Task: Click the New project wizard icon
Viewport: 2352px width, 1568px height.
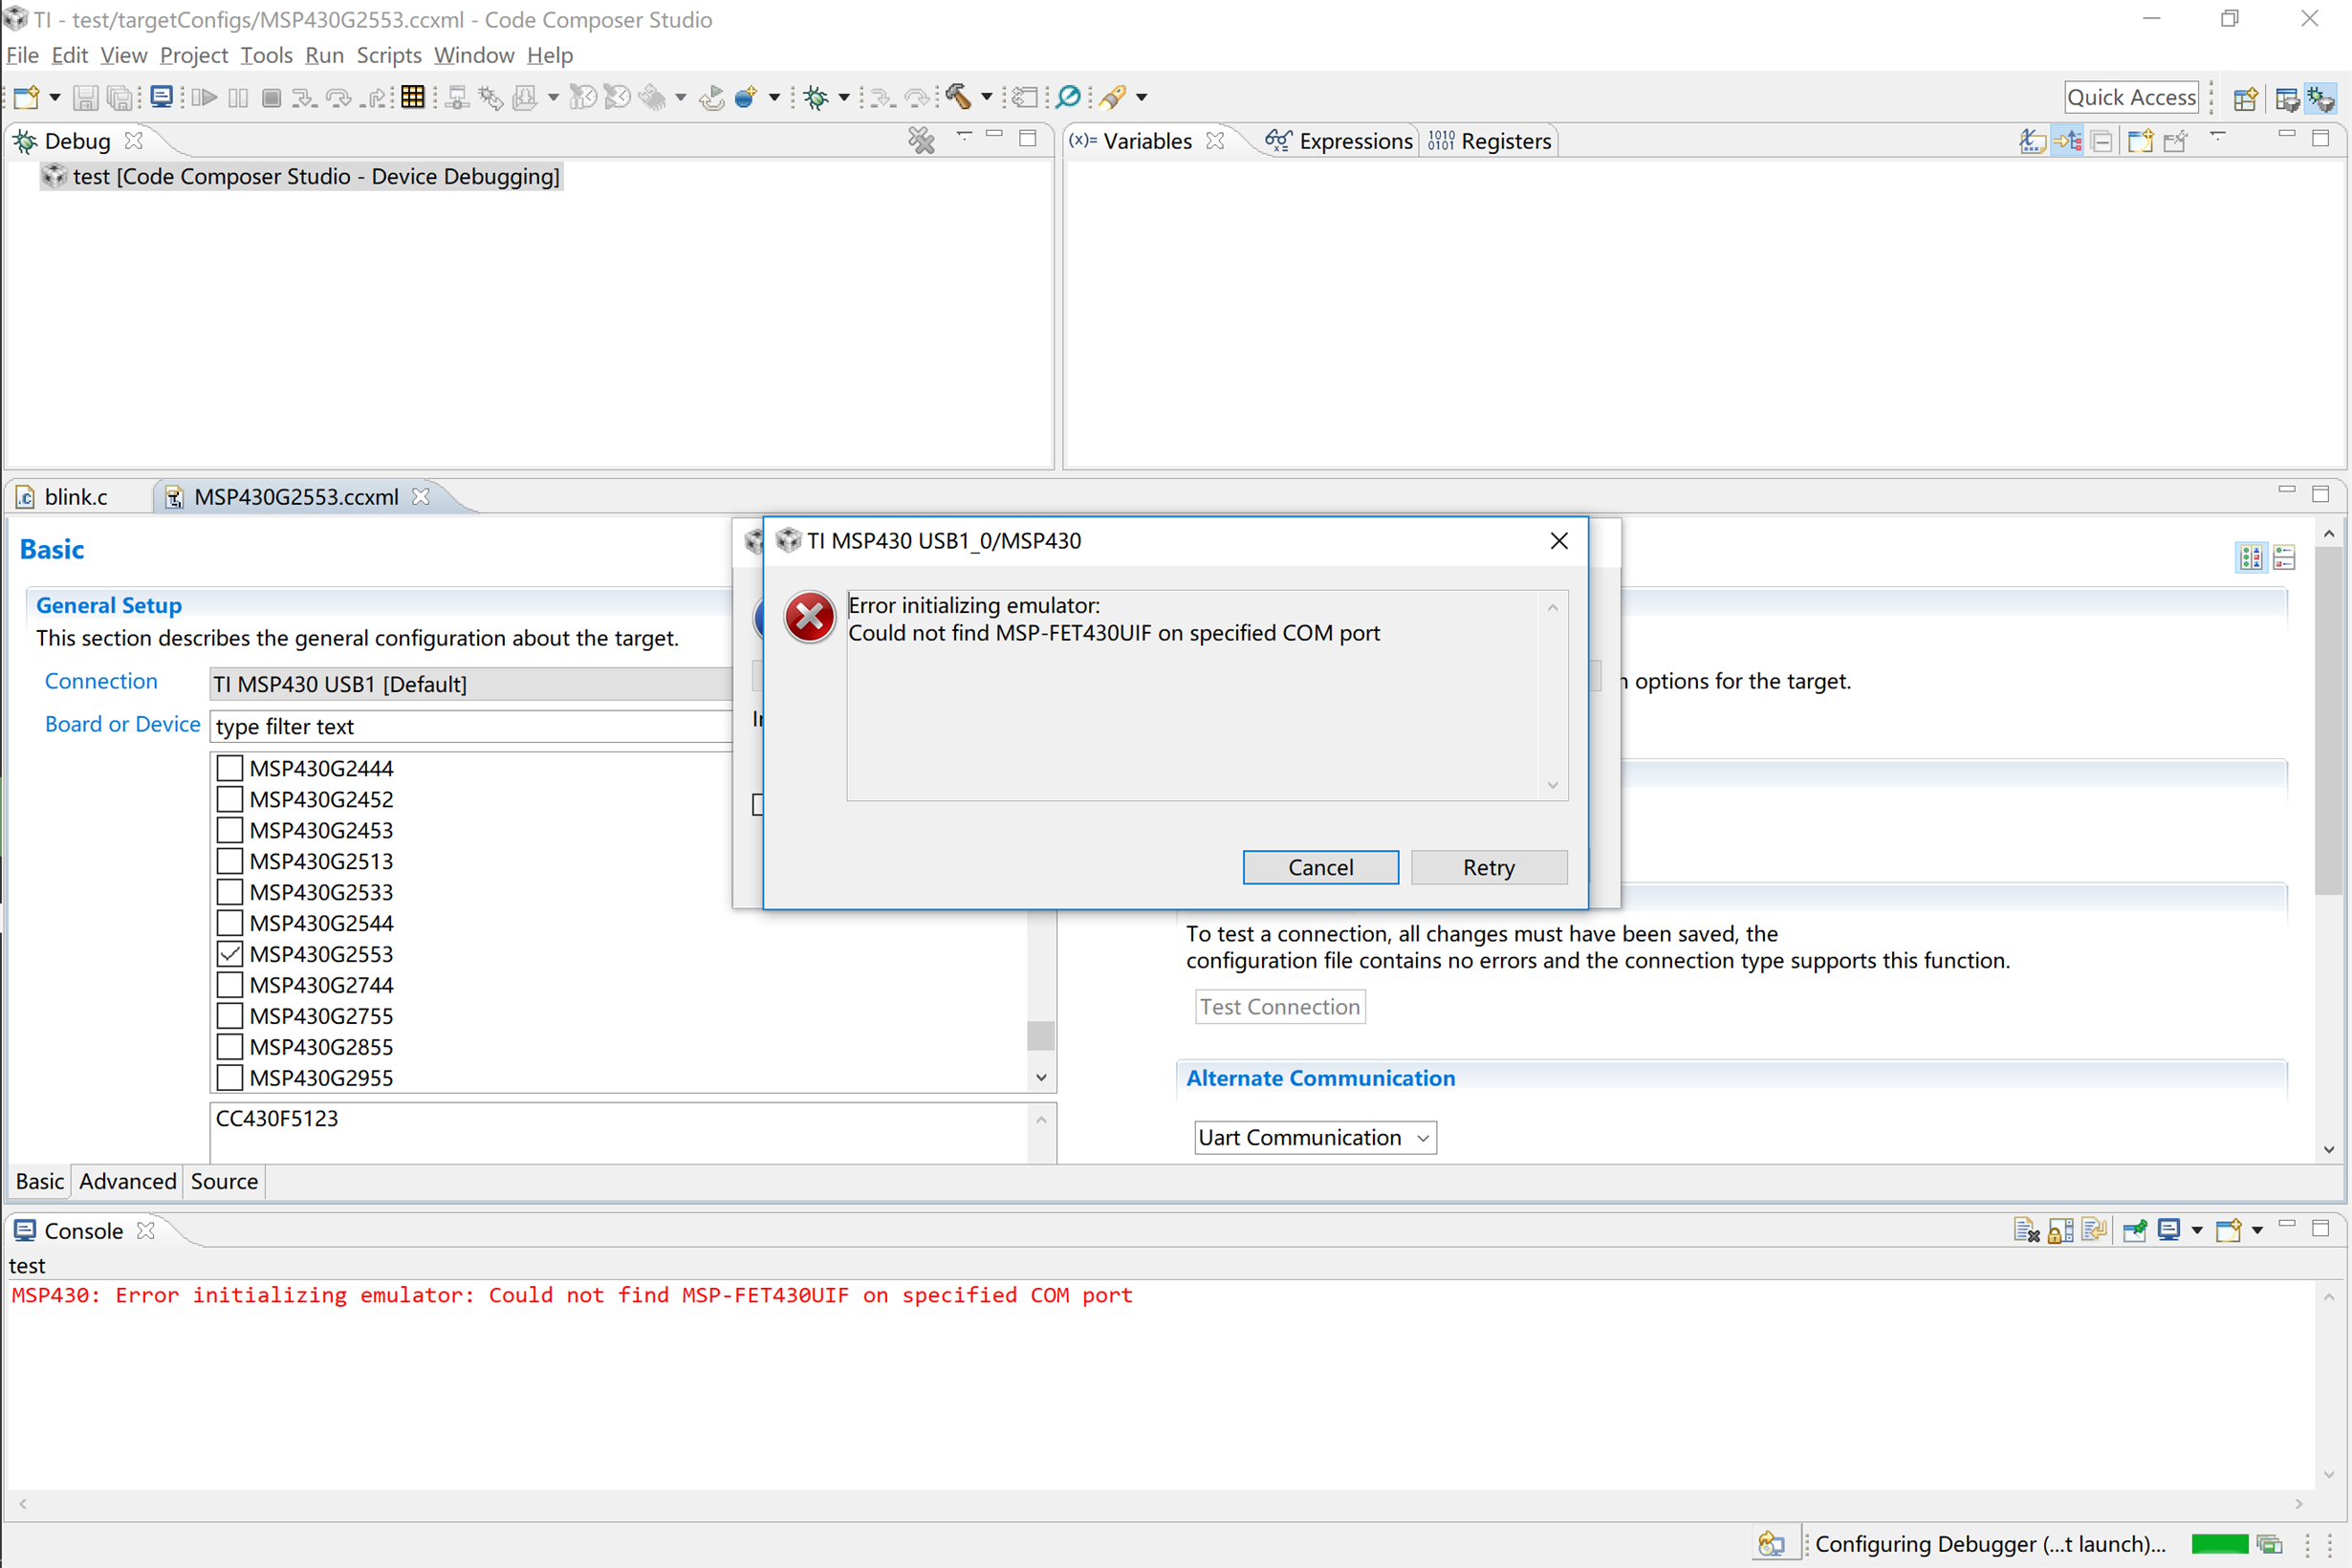Action: click(27, 97)
